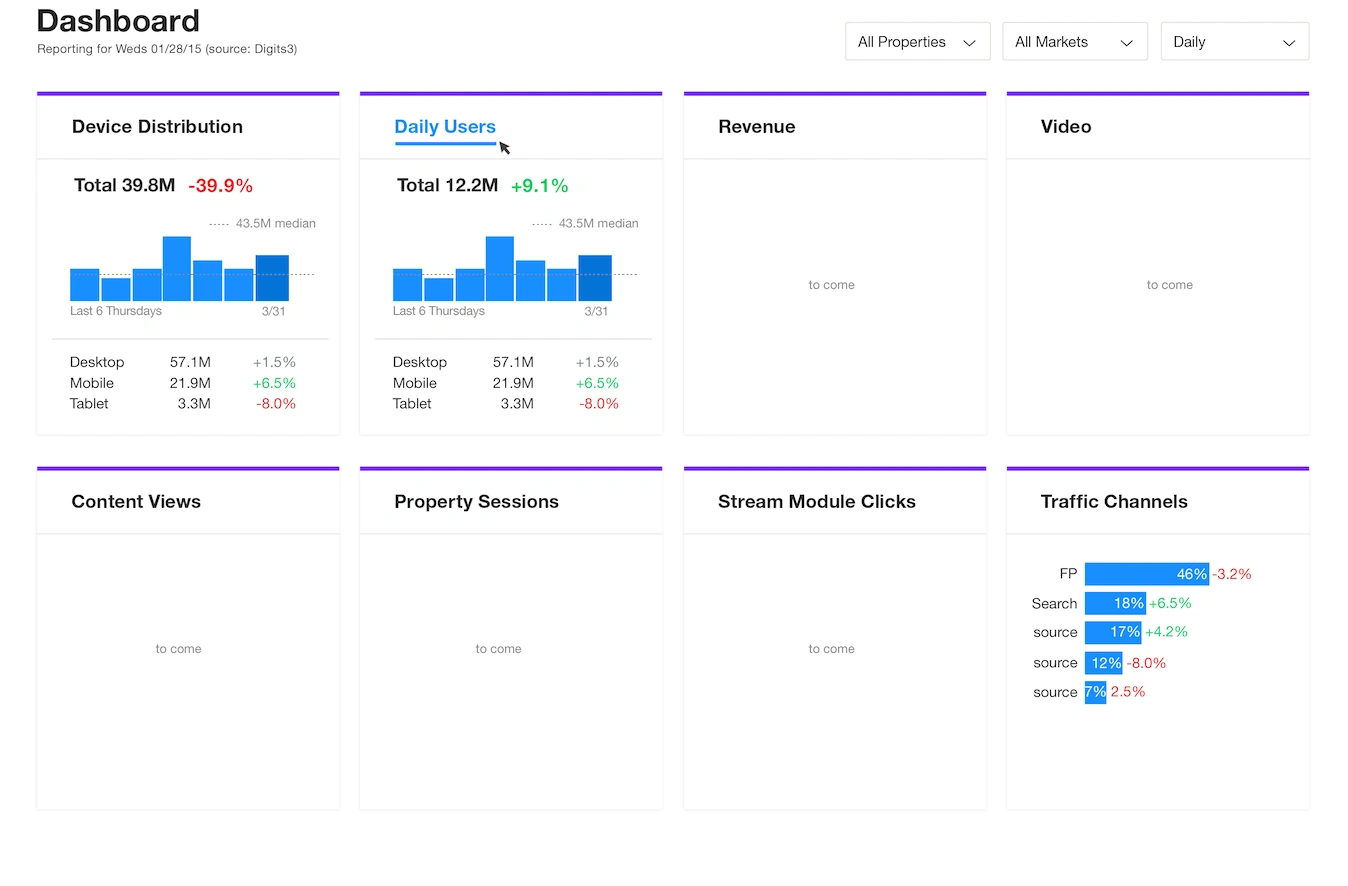Open the Video card header
The height and width of the screenshot is (886, 1348).
(x=1066, y=127)
